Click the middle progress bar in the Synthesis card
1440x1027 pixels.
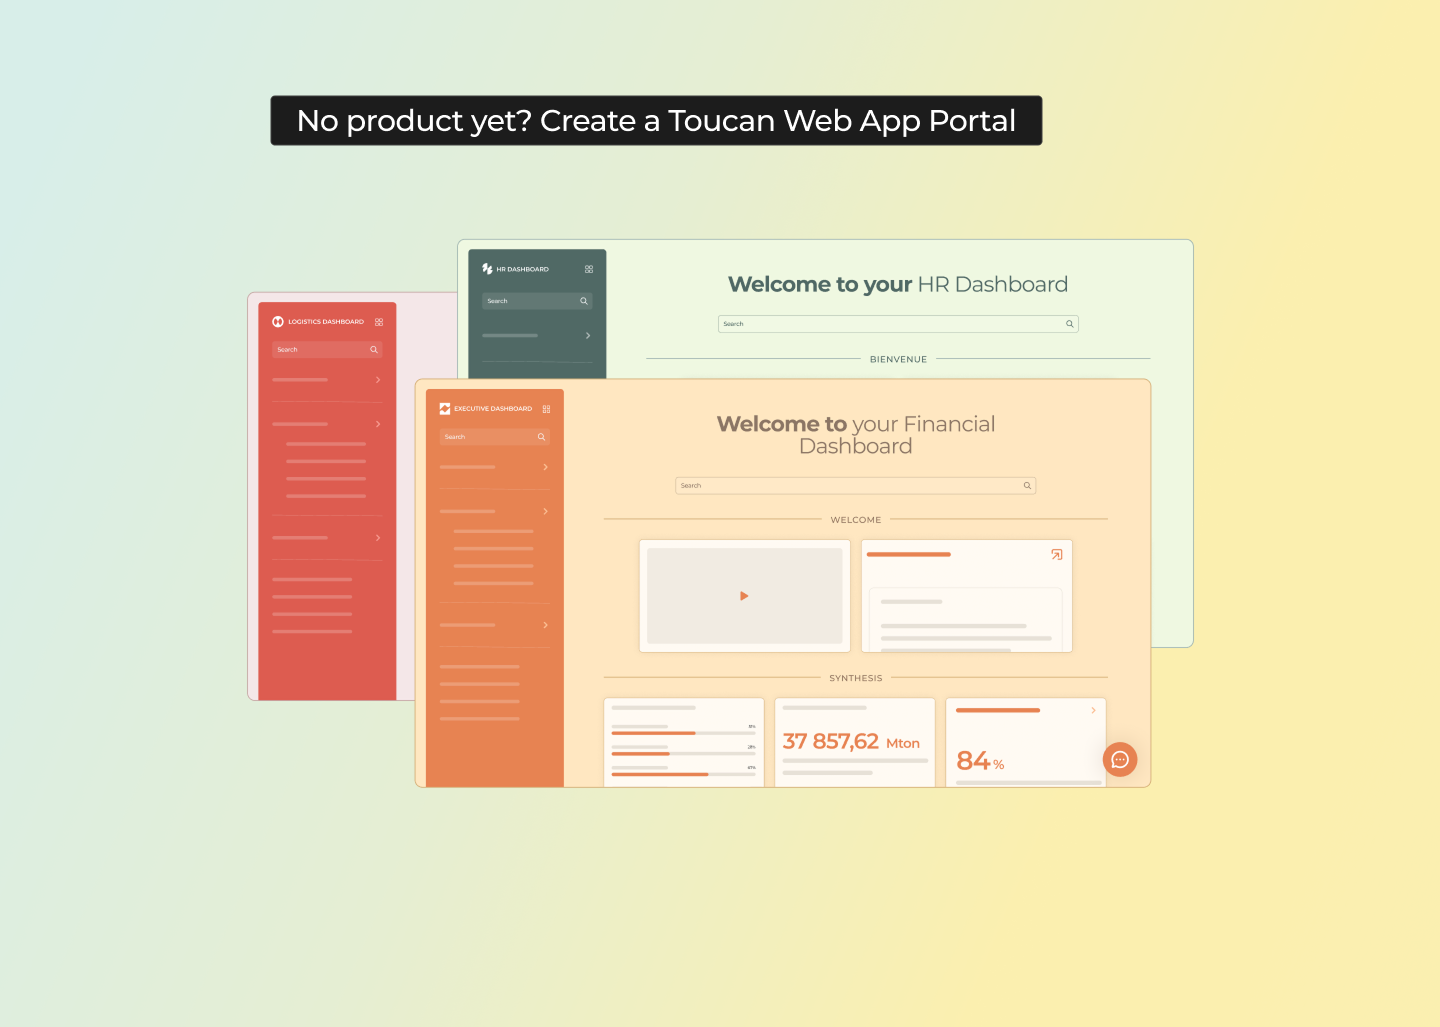[x=683, y=754]
